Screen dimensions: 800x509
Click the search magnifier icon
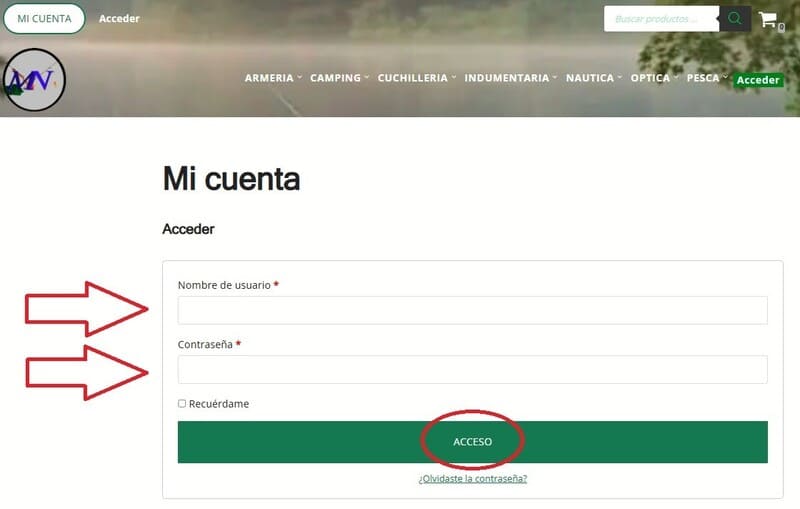(x=735, y=19)
